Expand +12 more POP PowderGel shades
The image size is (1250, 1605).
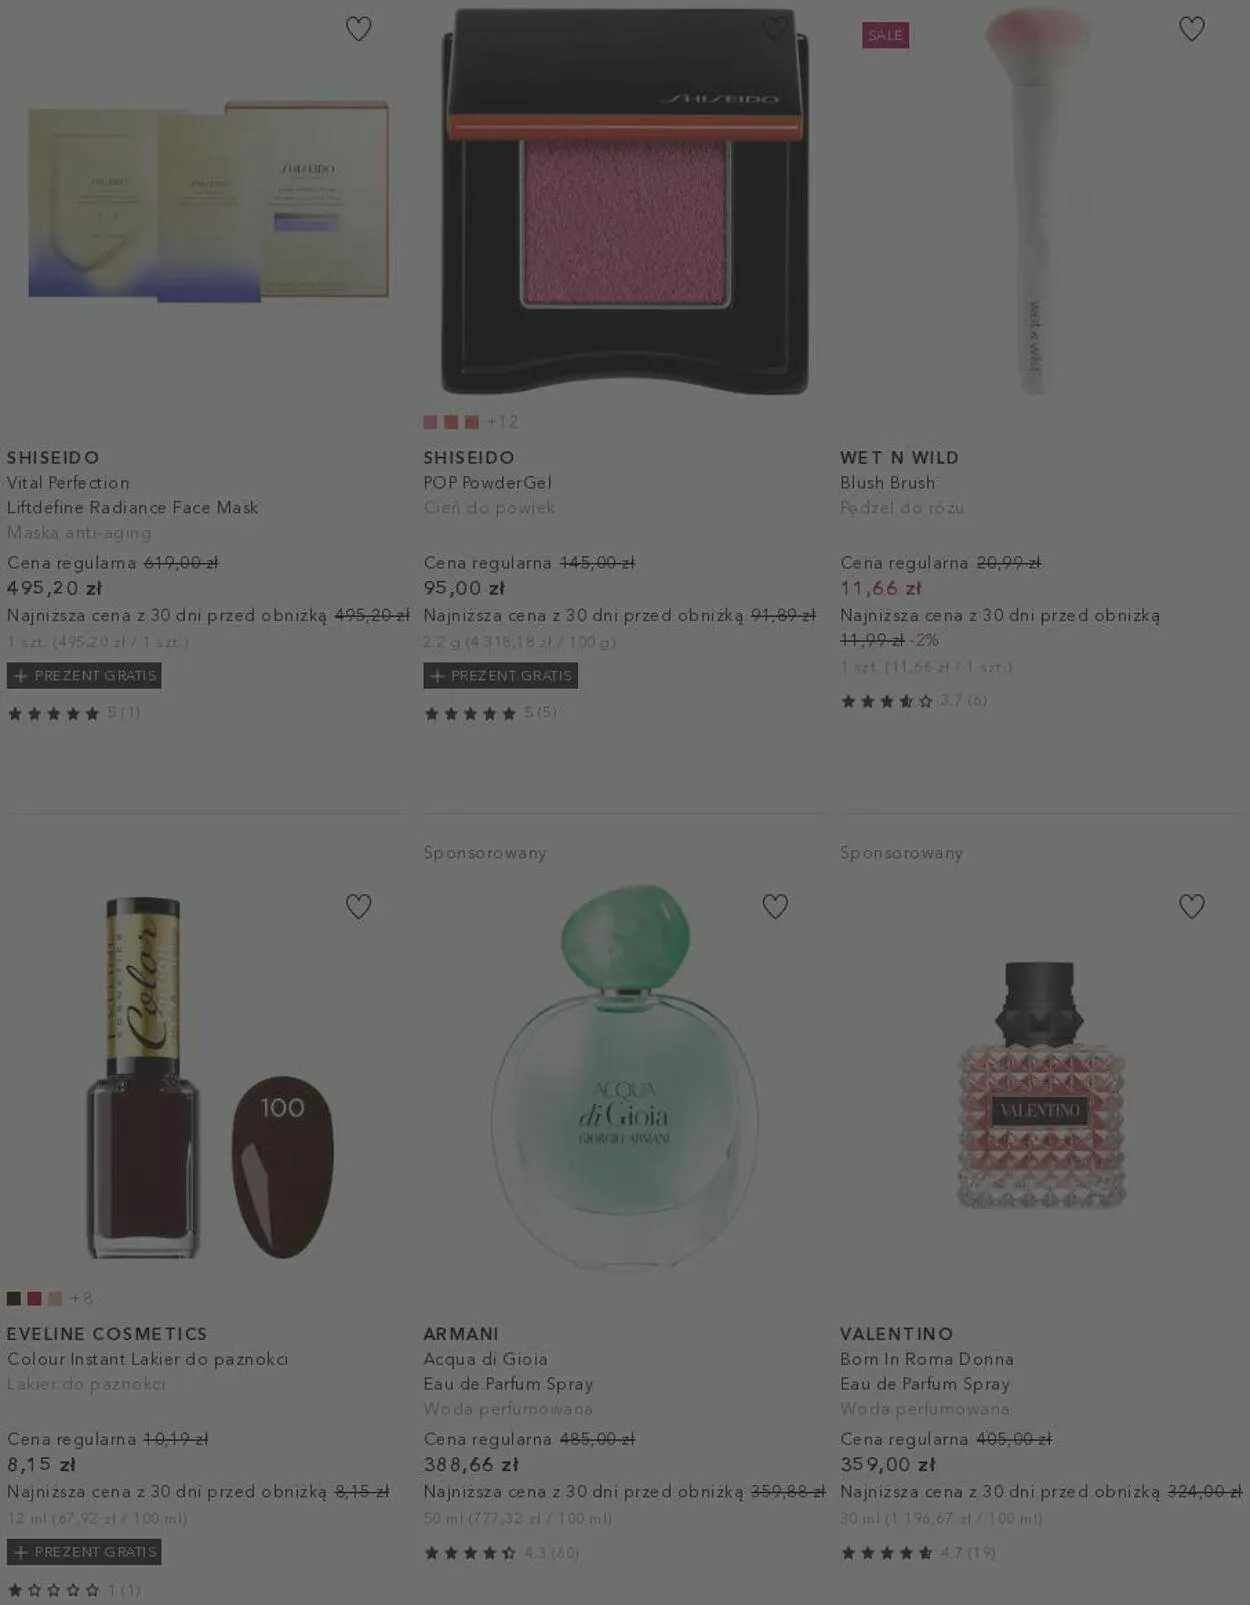(x=502, y=422)
